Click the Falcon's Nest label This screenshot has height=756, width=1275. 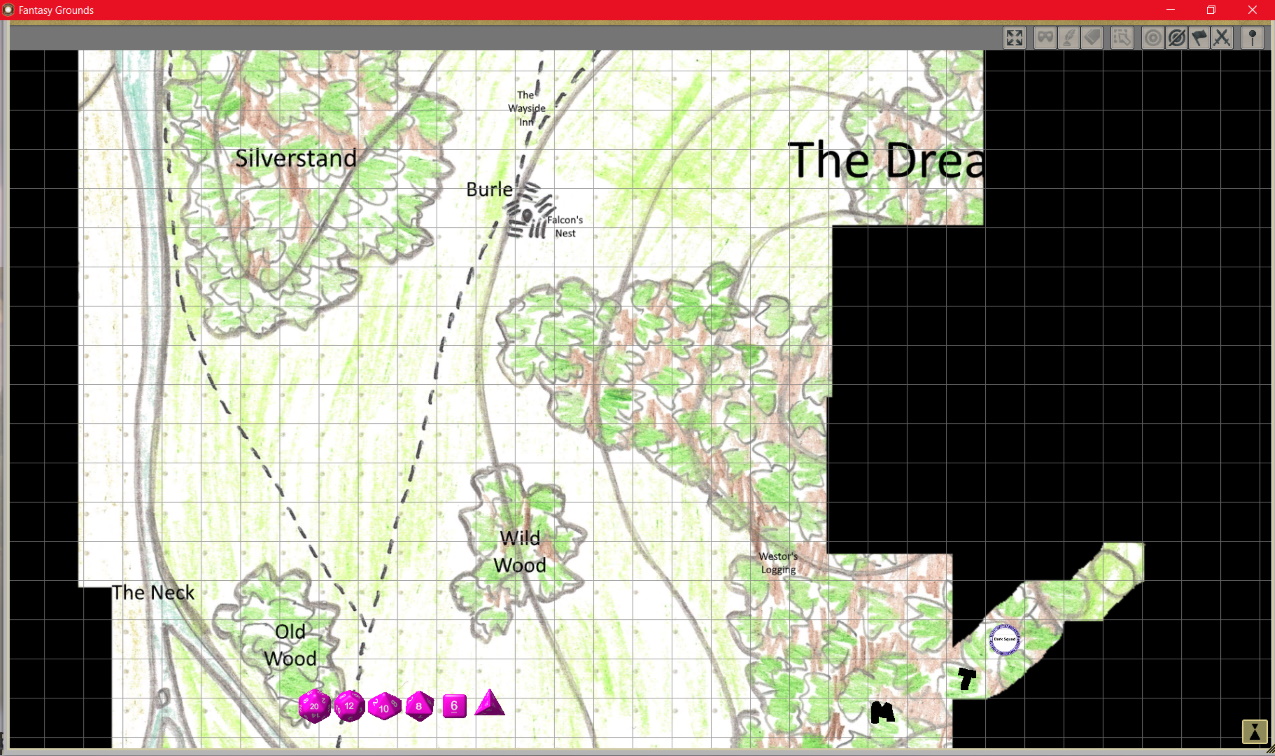pyautogui.click(x=565, y=226)
